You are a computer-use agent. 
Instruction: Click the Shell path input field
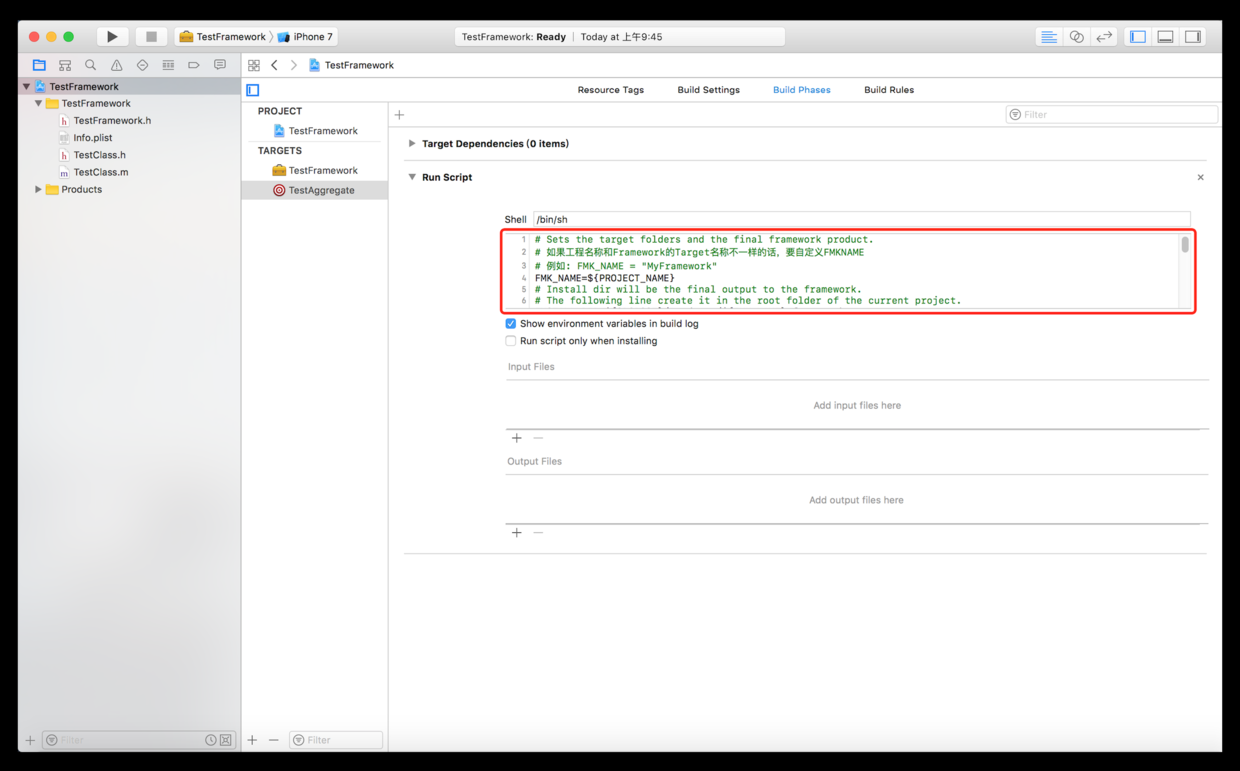(860, 219)
